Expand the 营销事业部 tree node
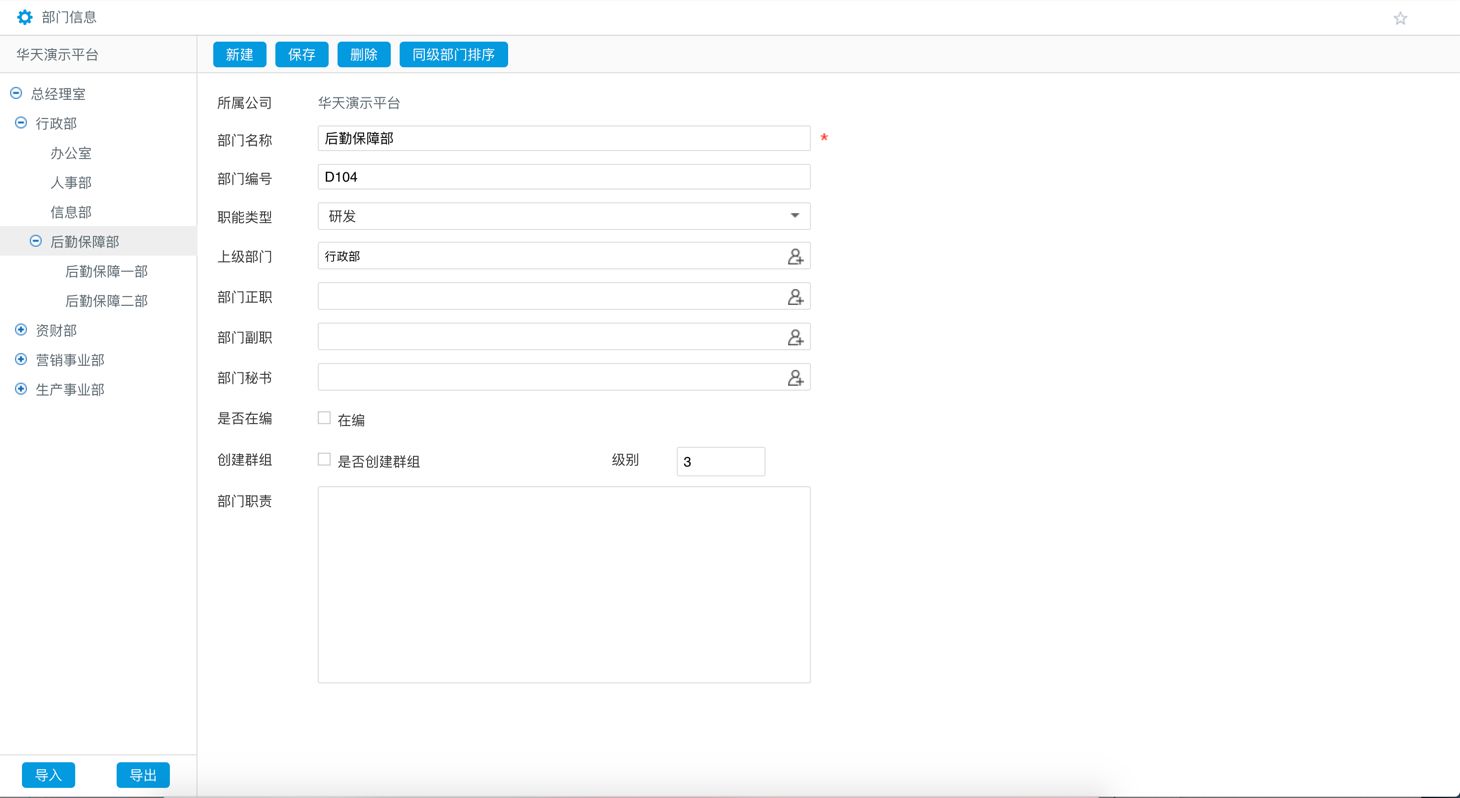The image size is (1460, 798). 21,360
